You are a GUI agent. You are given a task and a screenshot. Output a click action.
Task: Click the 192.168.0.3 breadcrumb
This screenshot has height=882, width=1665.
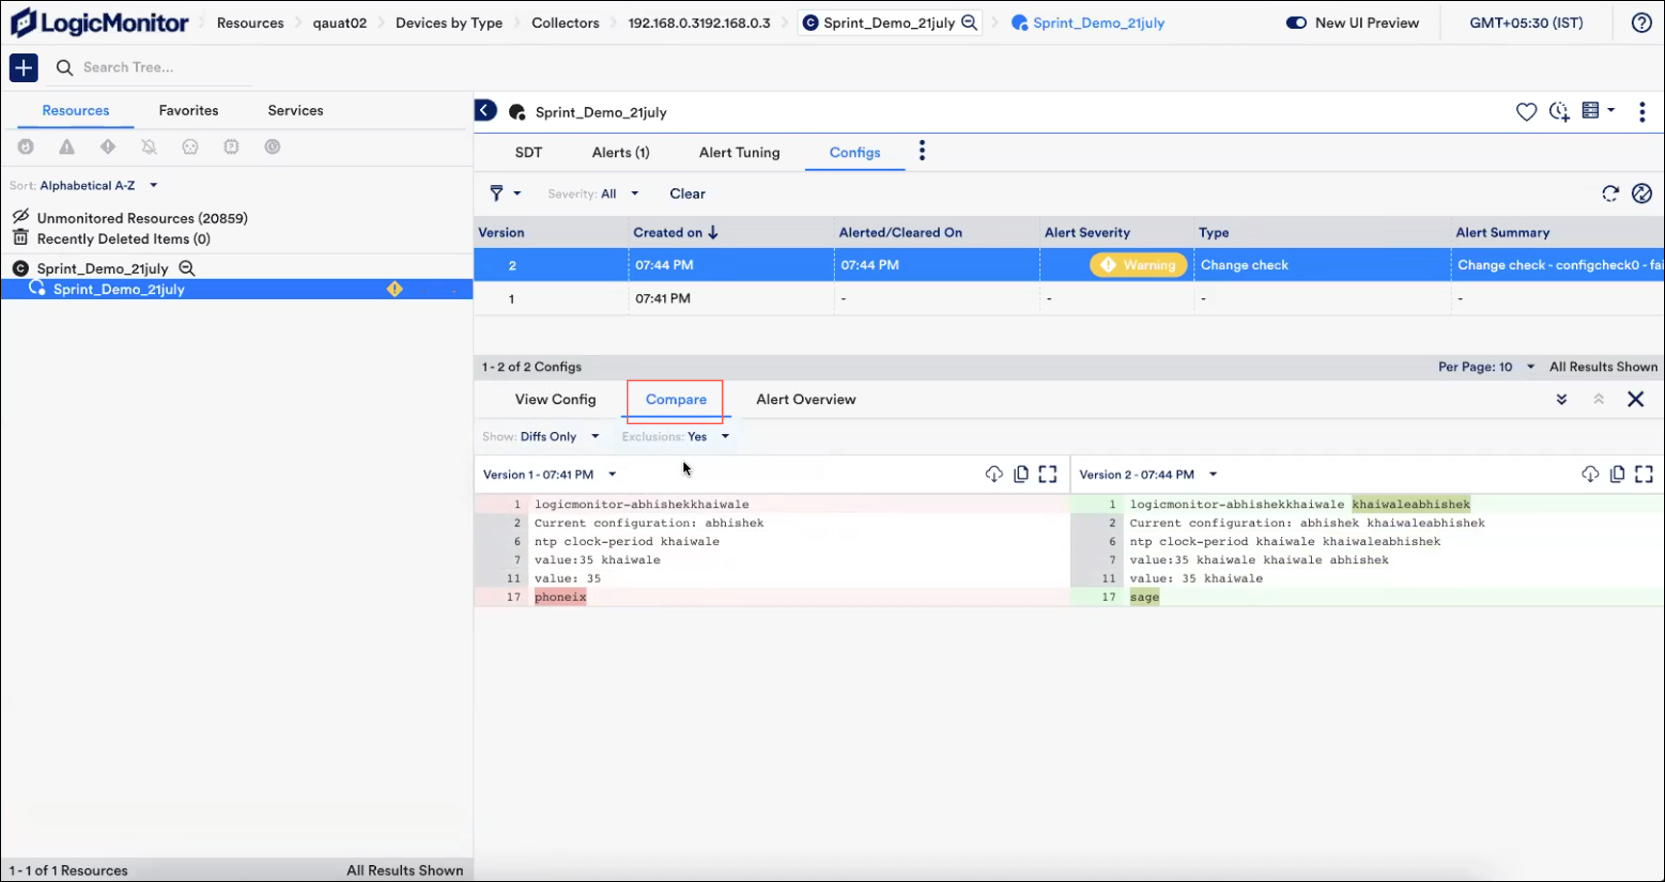pos(699,22)
